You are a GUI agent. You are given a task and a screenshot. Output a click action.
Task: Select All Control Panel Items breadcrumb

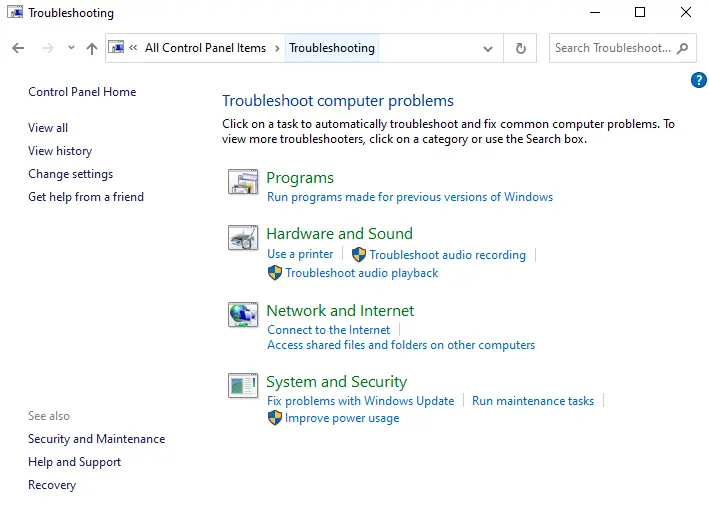point(205,48)
